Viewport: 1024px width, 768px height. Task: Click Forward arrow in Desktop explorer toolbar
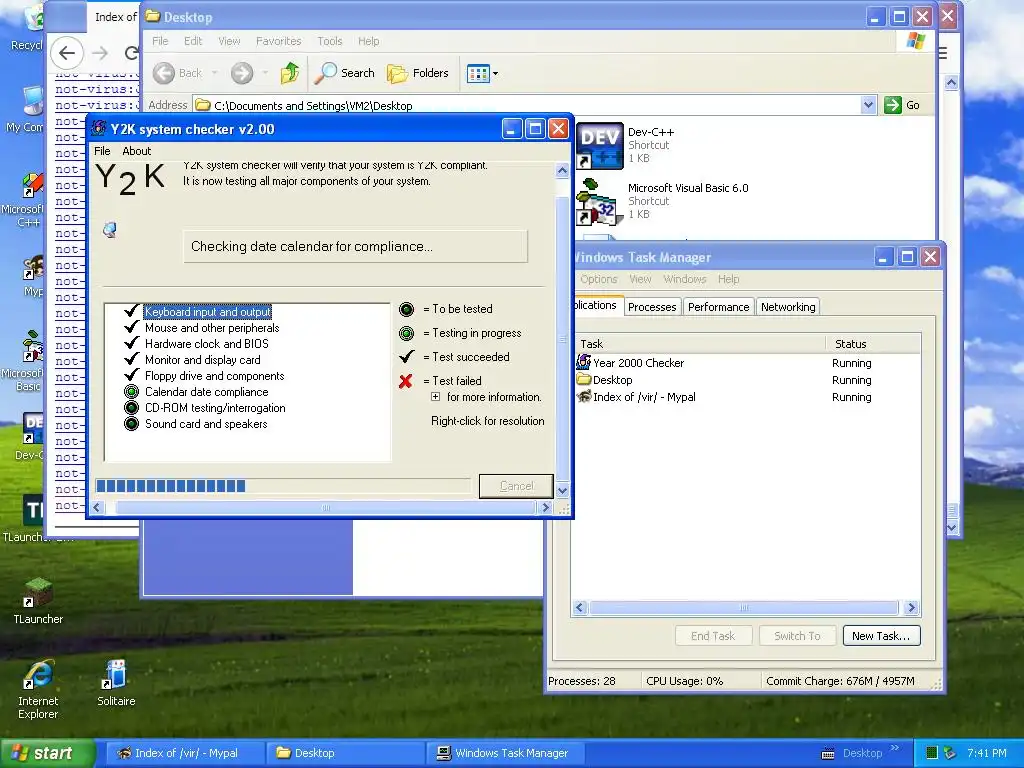pyautogui.click(x=242, y=73)
